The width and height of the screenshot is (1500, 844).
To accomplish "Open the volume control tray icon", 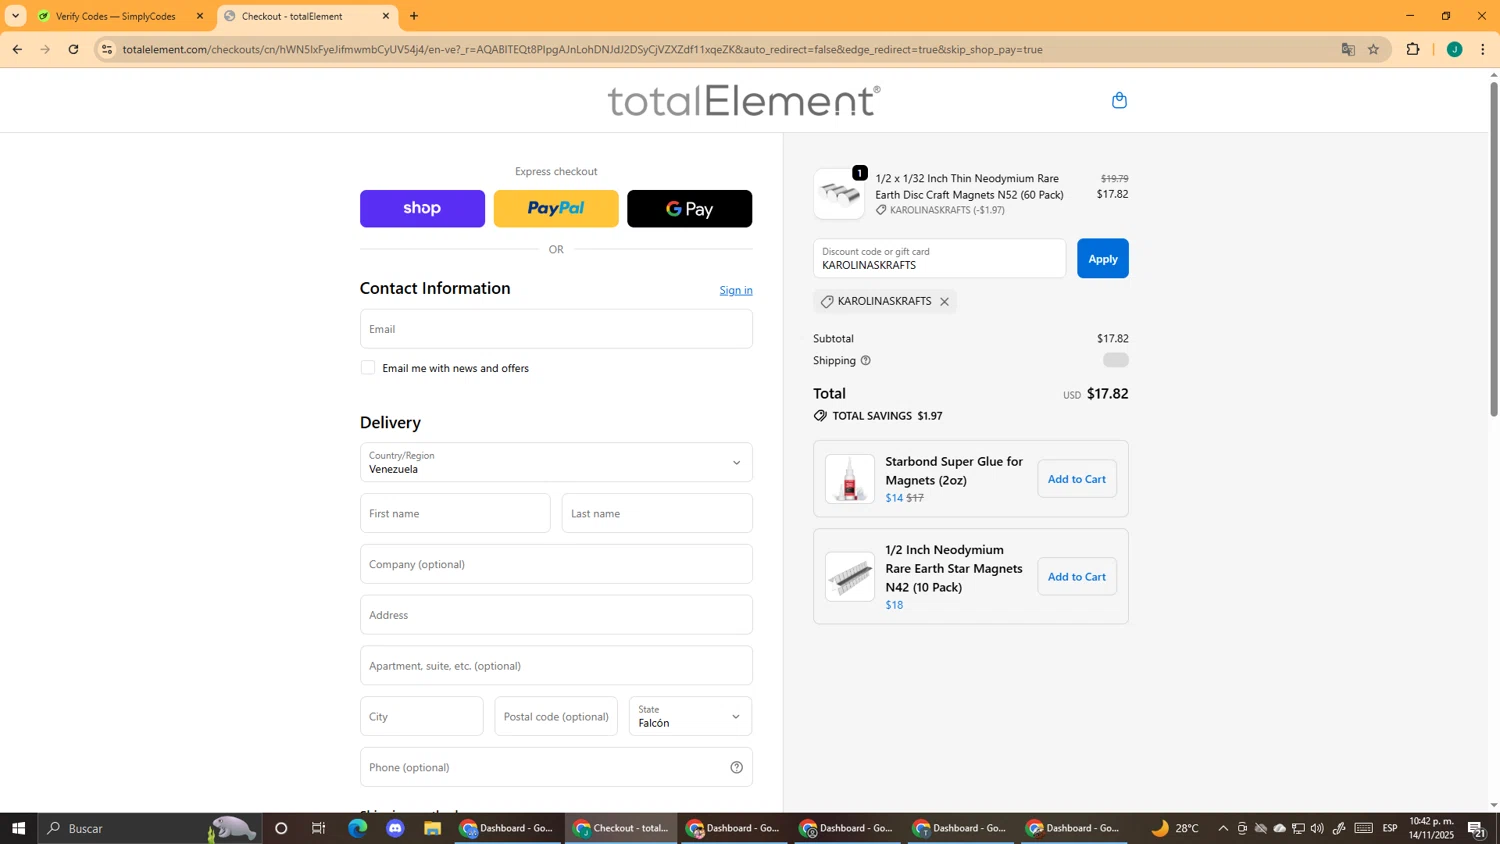I will [1317, 828].
